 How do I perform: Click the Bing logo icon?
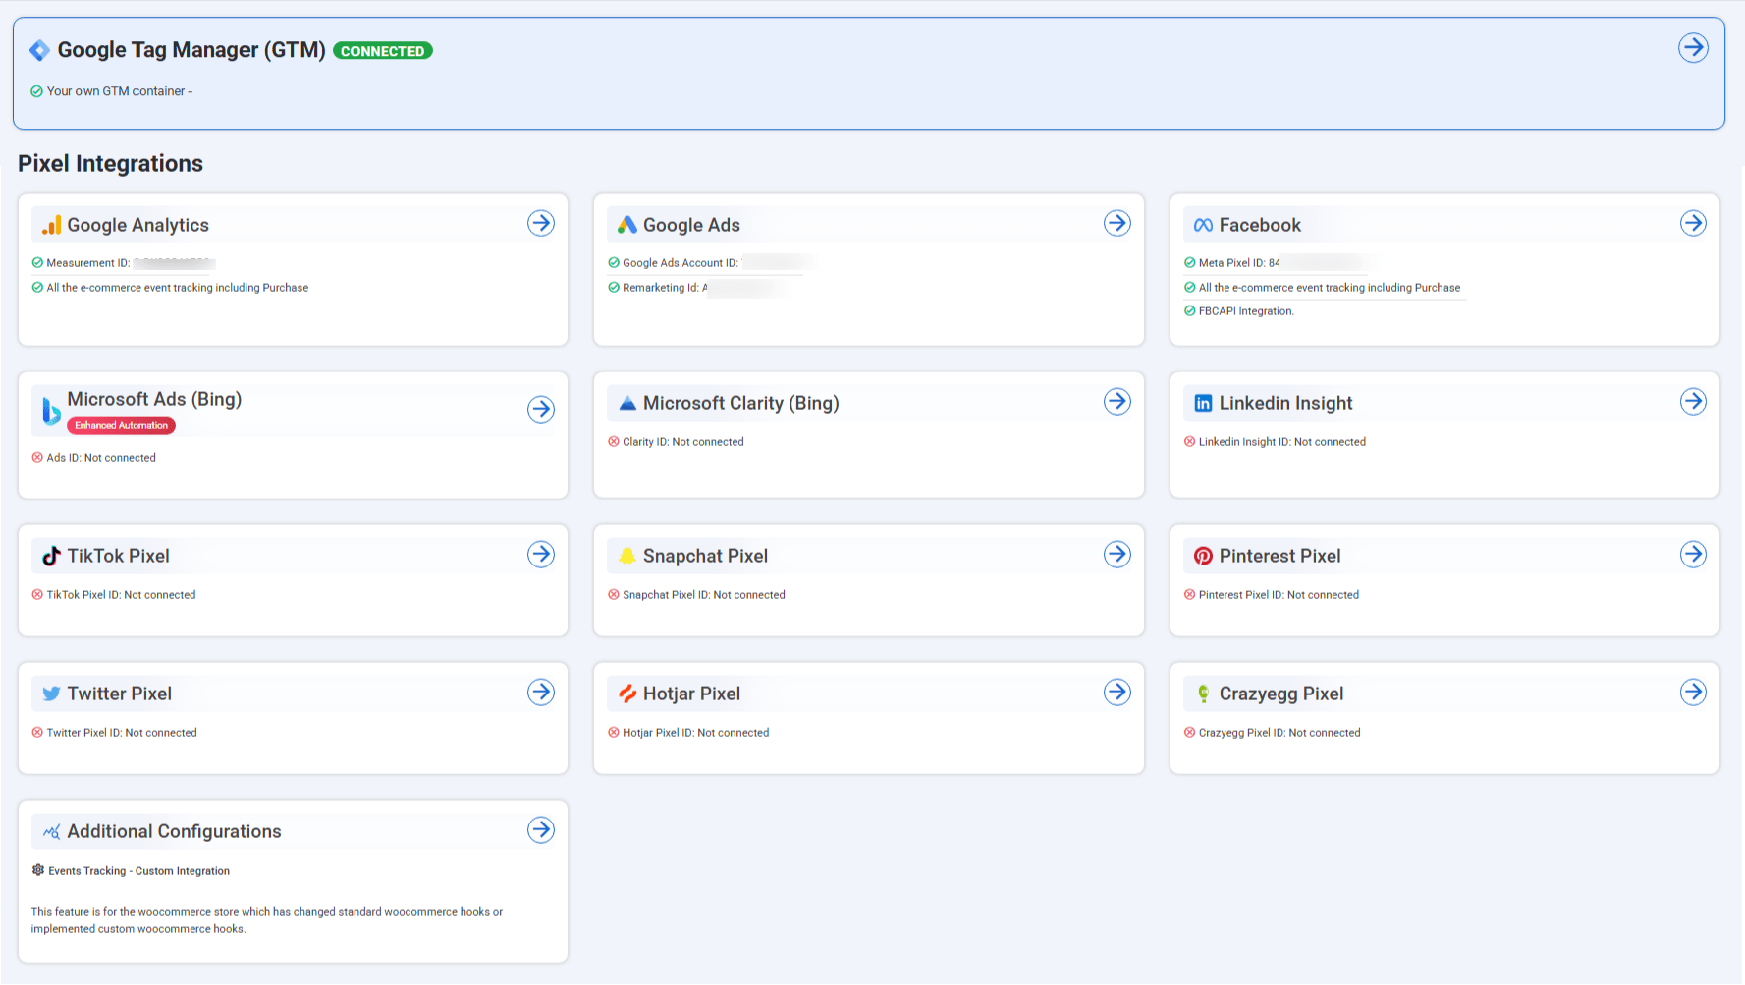tap(51, 411)
